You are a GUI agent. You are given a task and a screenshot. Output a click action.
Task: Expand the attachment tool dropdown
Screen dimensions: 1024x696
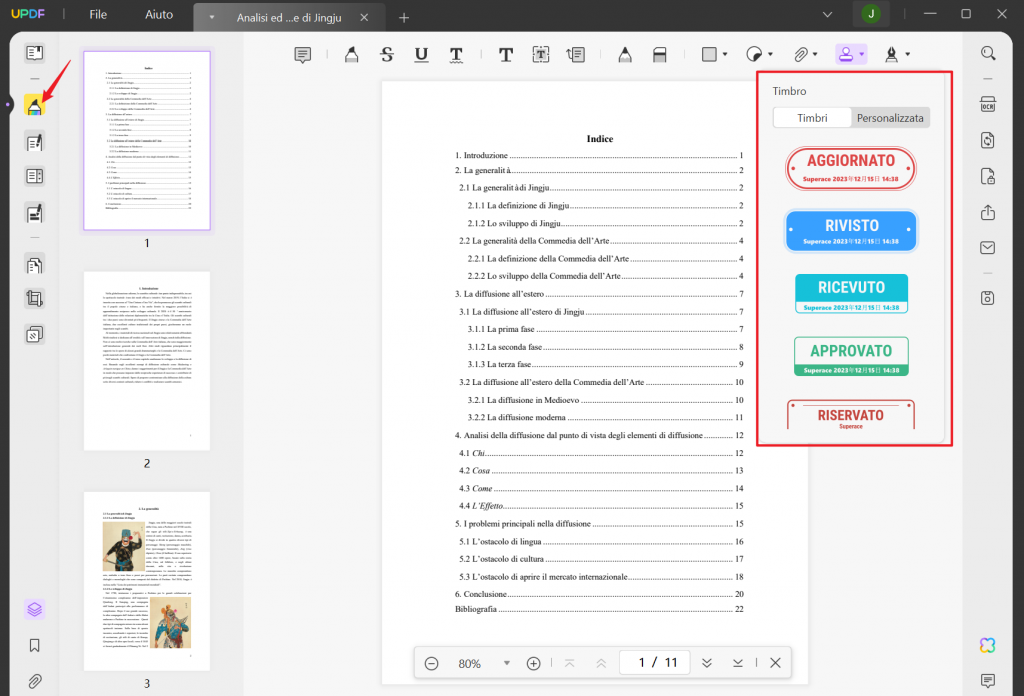[x=817, y=54]
